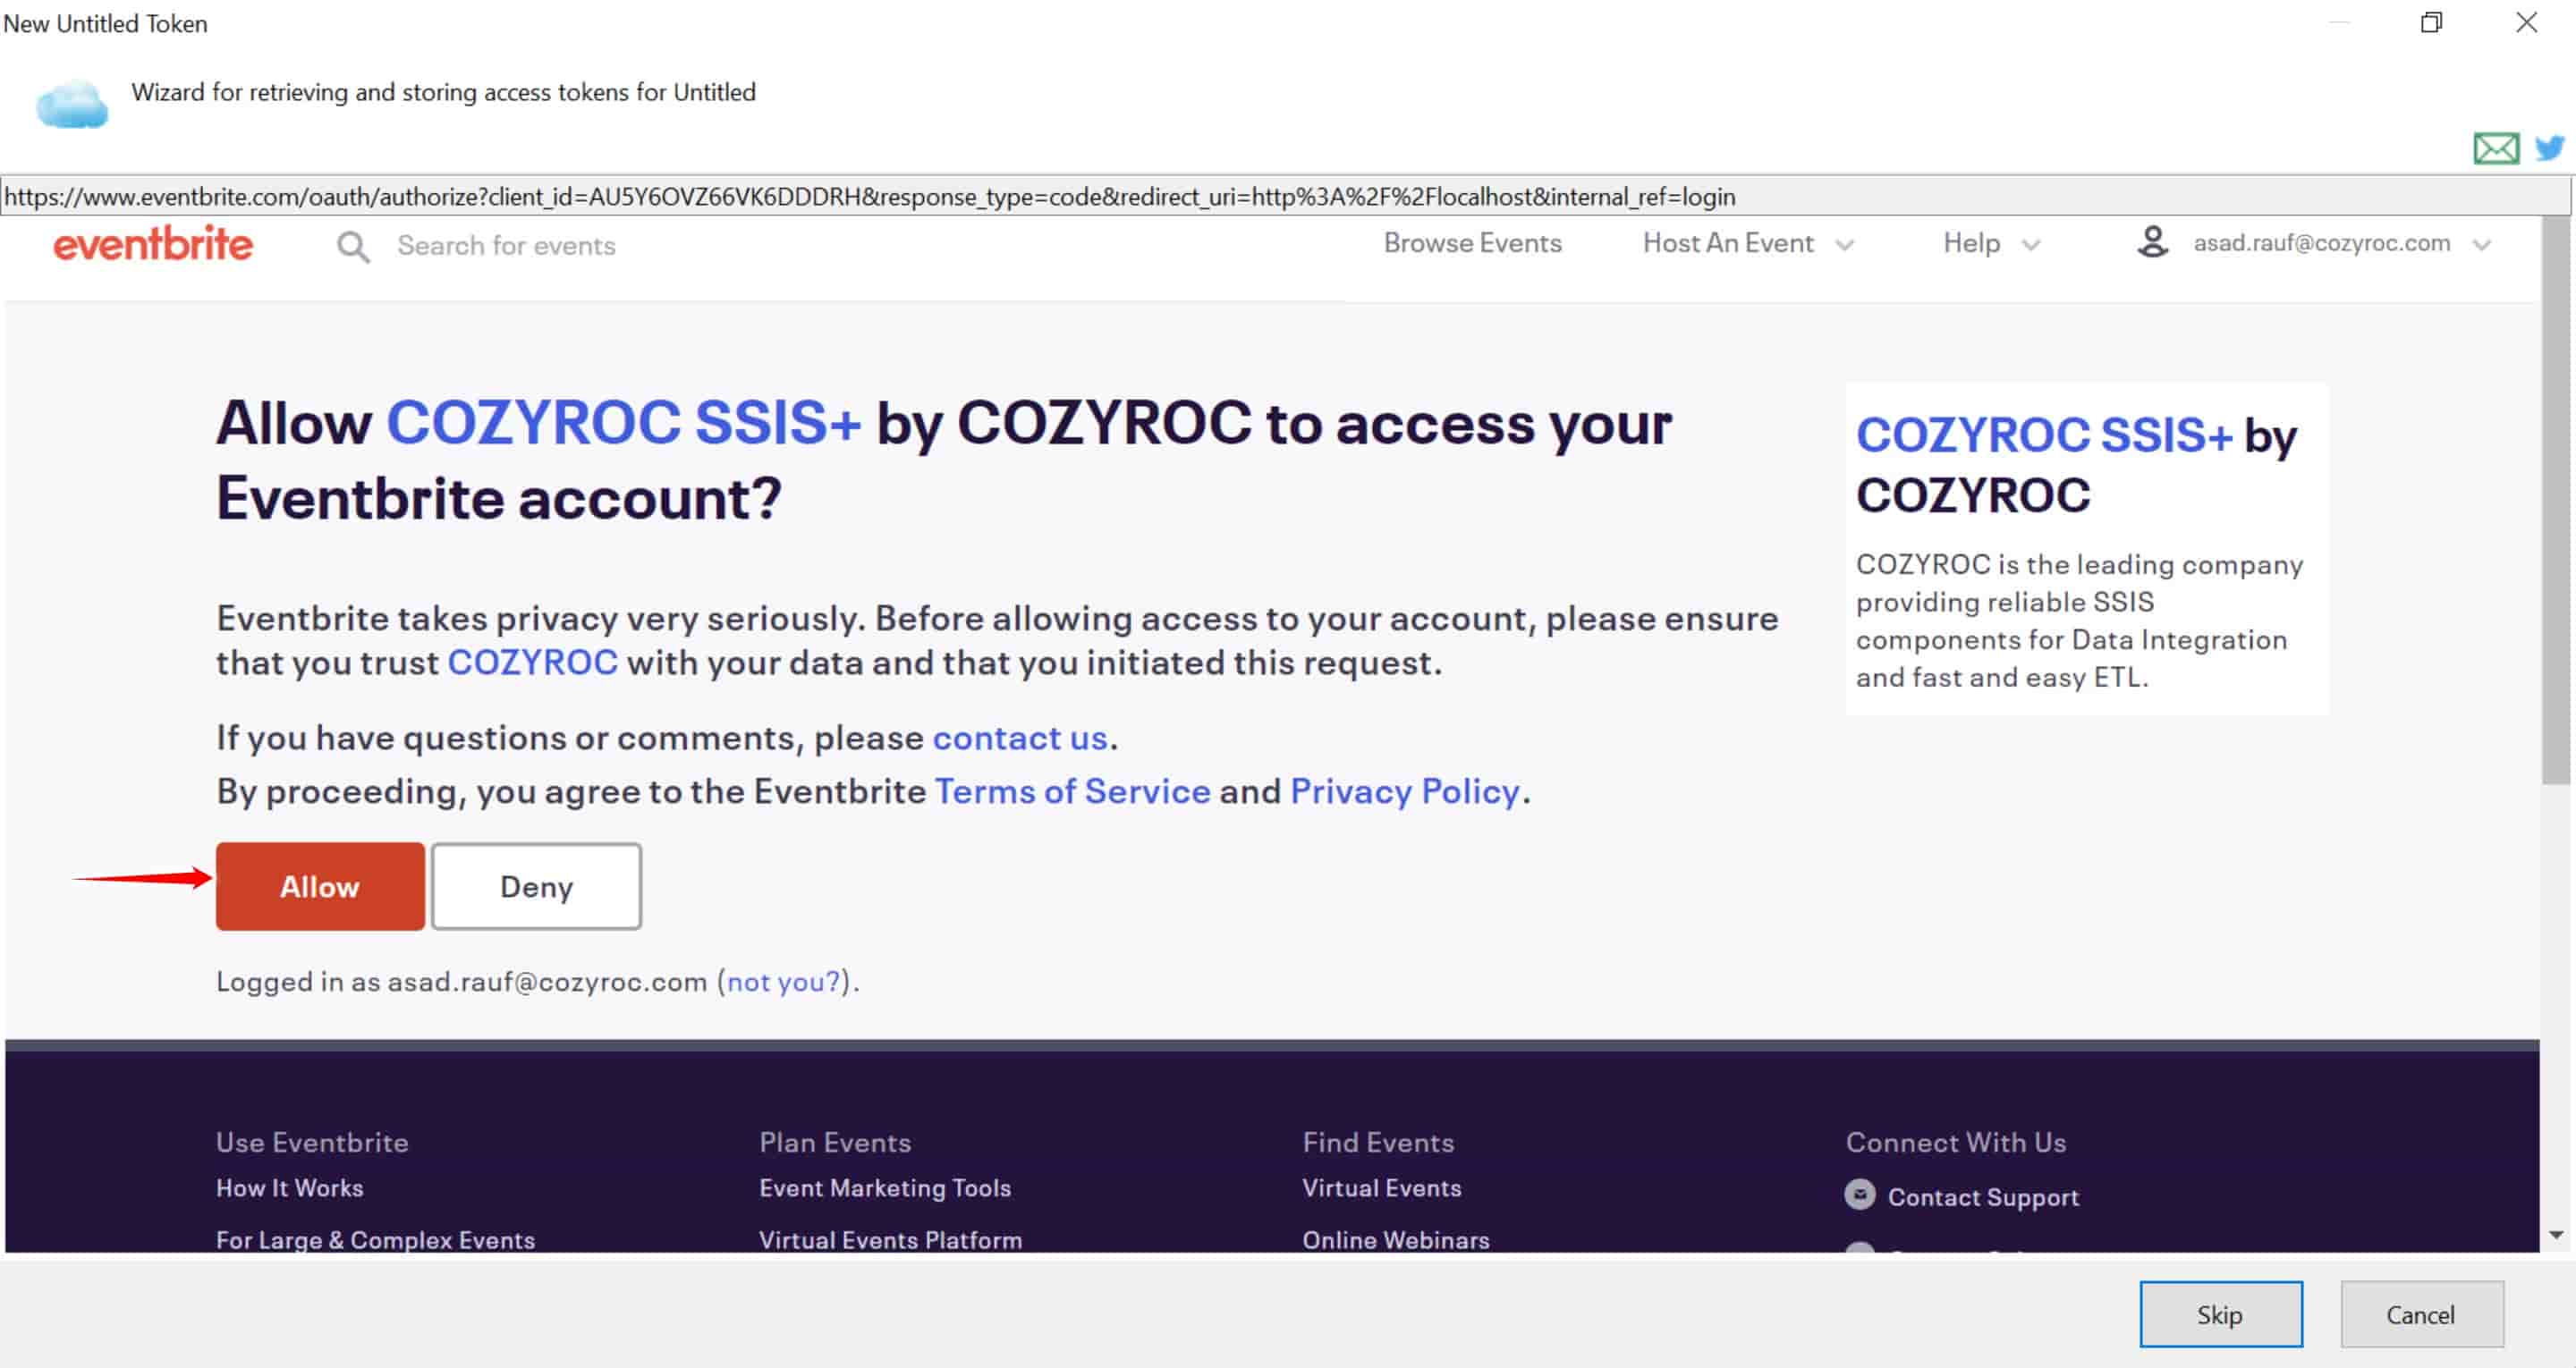Viewport: 2576px width, 1368px height.
Task: Restore the window using title bar icon
Action: [x=2432, y=22]
